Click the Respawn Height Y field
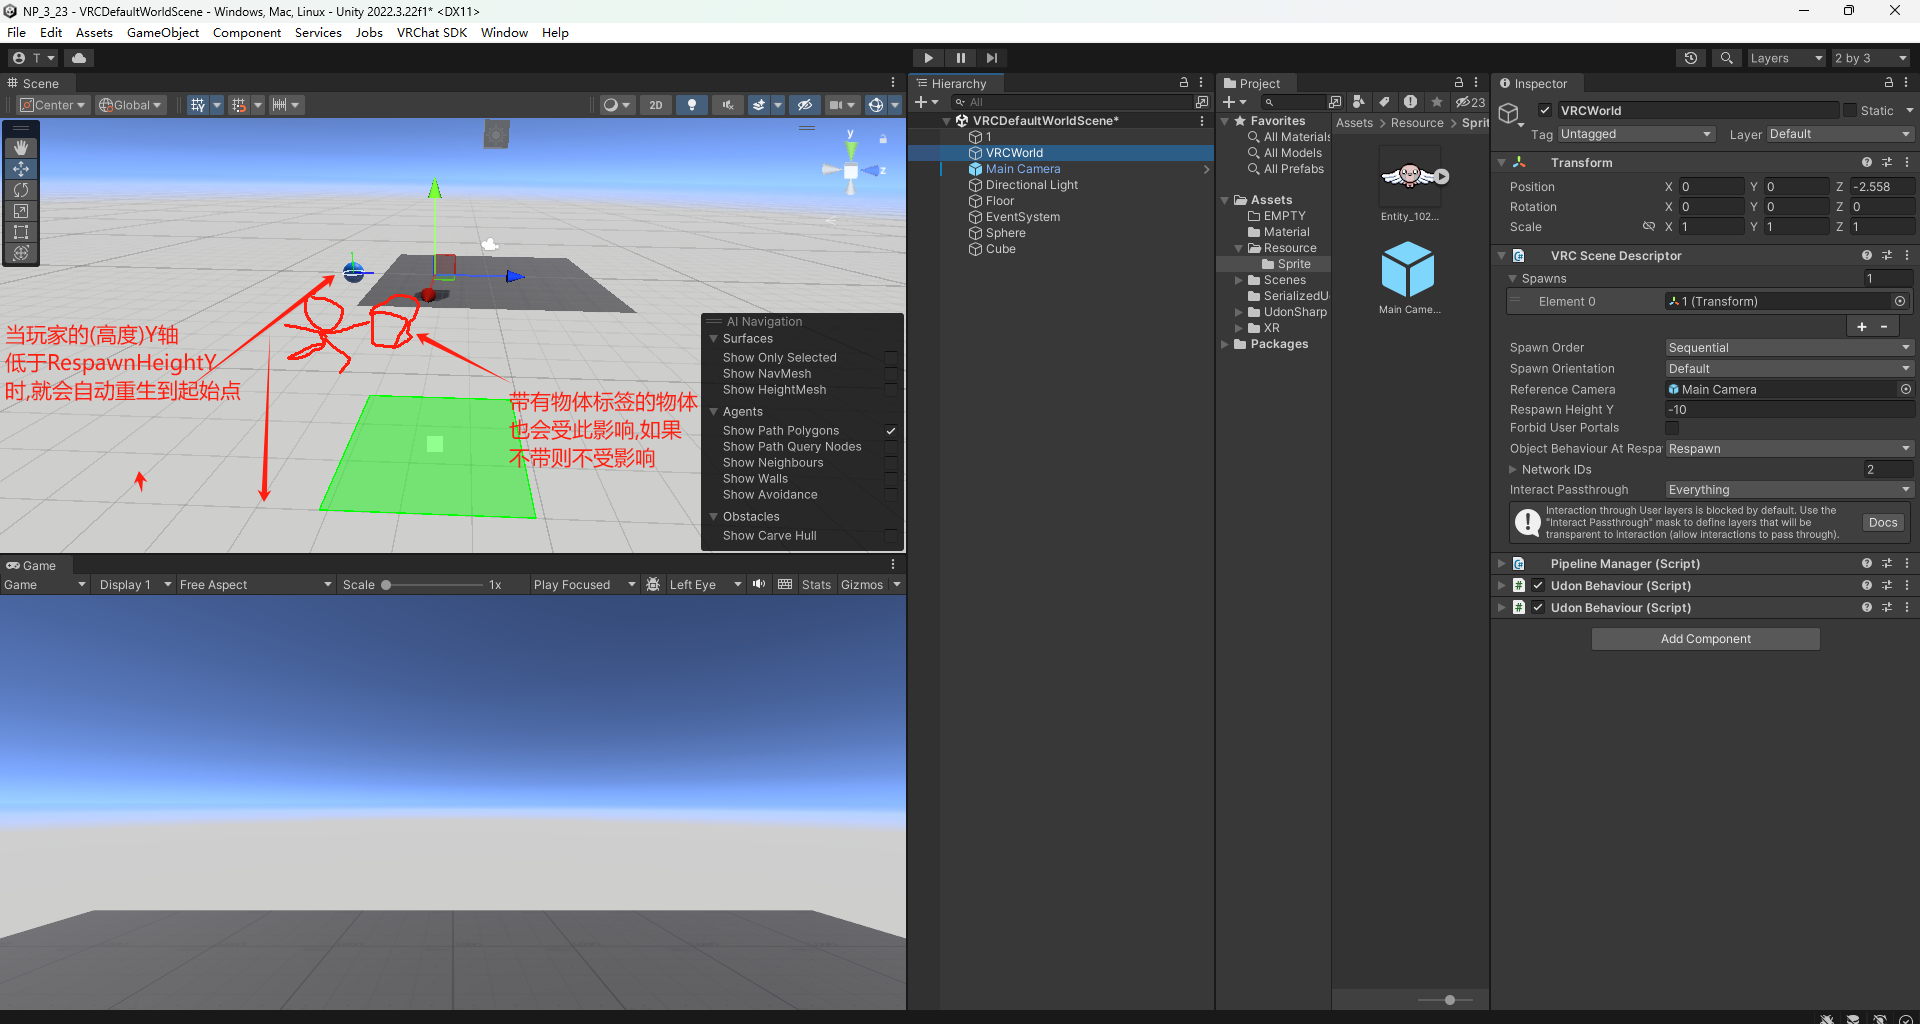Viewport: 1920px width, 1024px height. click(x=1789, y=410)
